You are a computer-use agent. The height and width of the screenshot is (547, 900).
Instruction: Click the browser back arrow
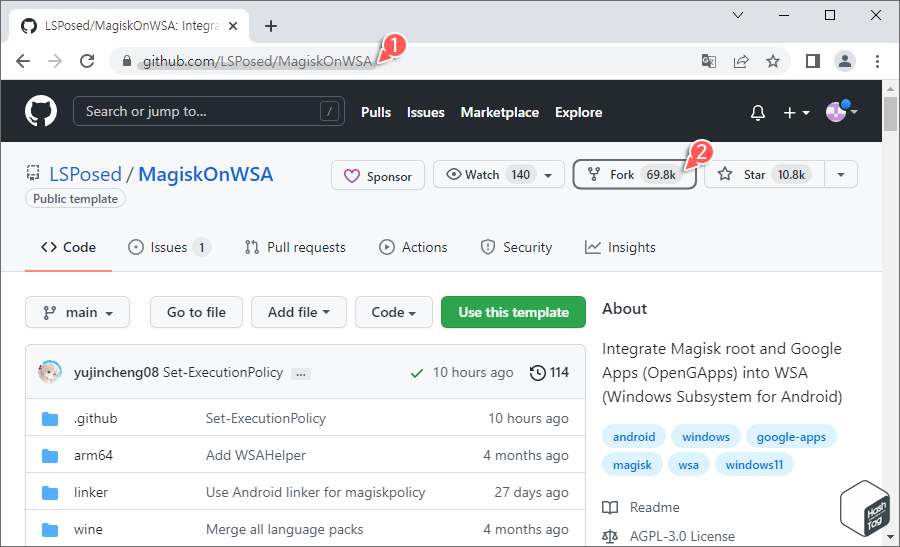[x=23, y=61]
